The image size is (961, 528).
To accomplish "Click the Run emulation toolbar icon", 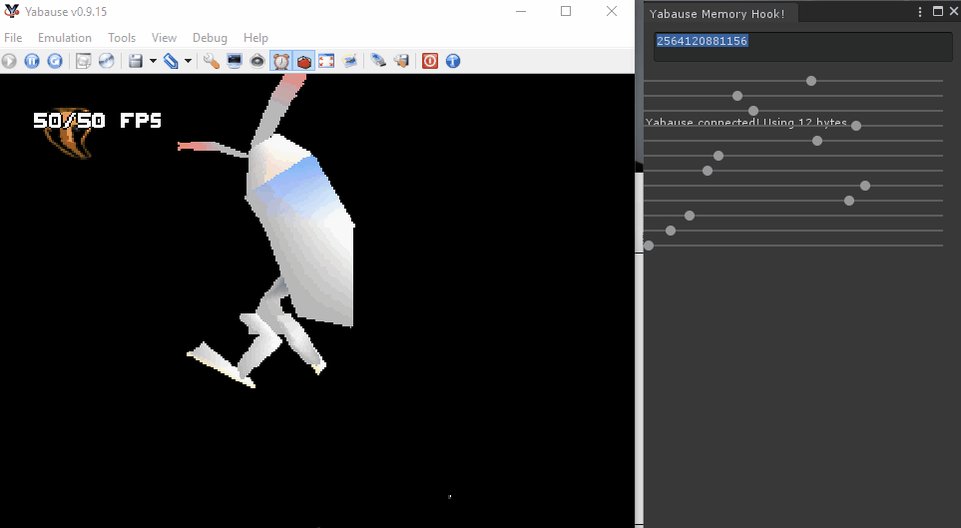I will 9,61.
